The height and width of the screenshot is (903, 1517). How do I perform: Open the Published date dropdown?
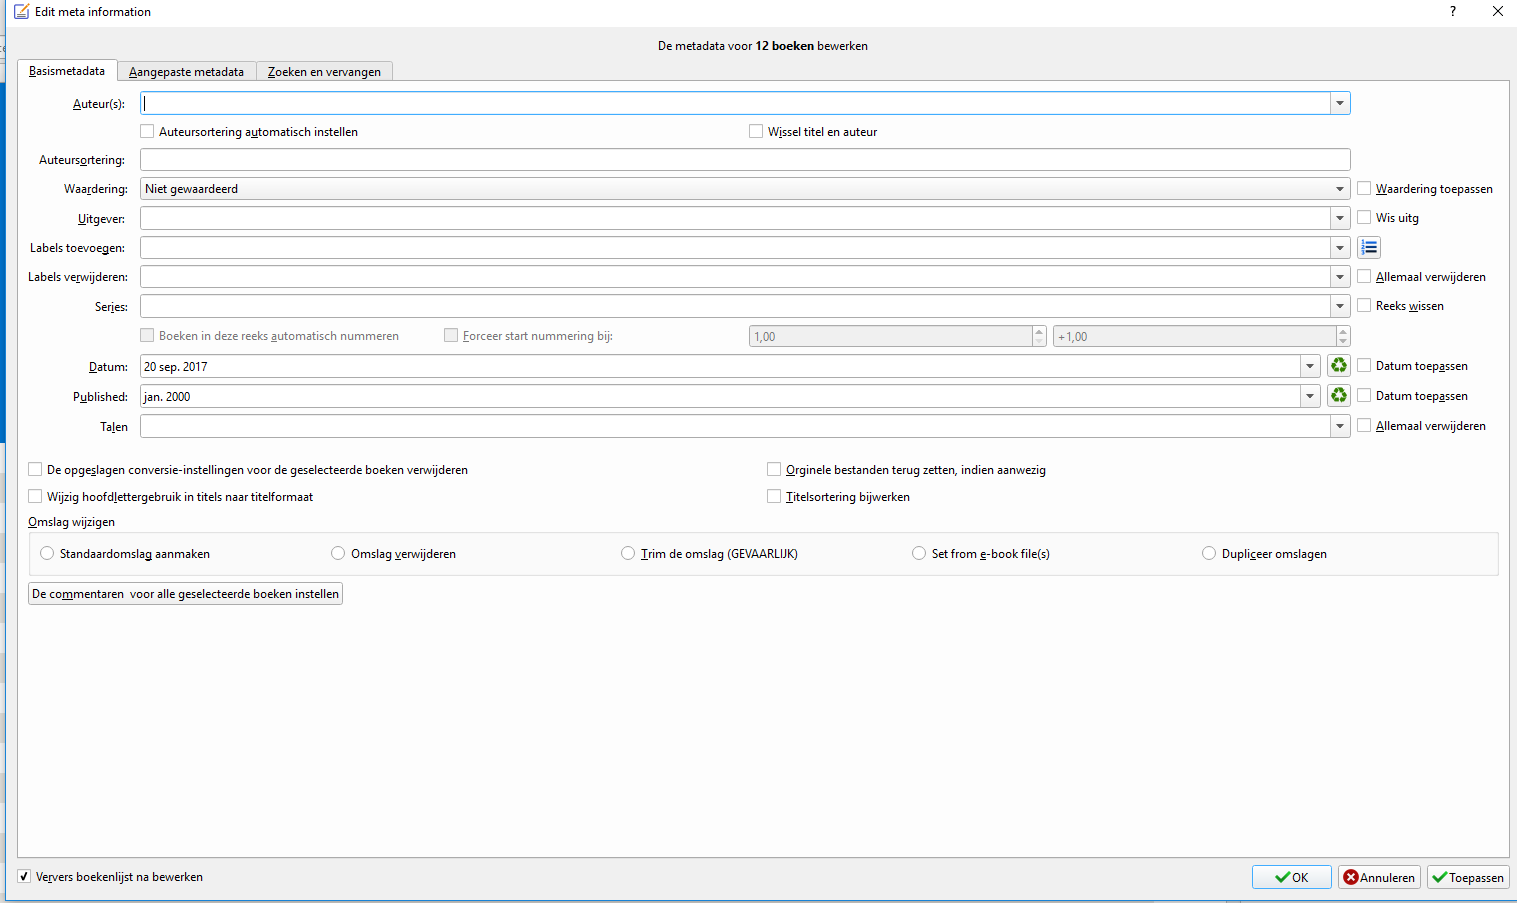tap(1310, 396)
